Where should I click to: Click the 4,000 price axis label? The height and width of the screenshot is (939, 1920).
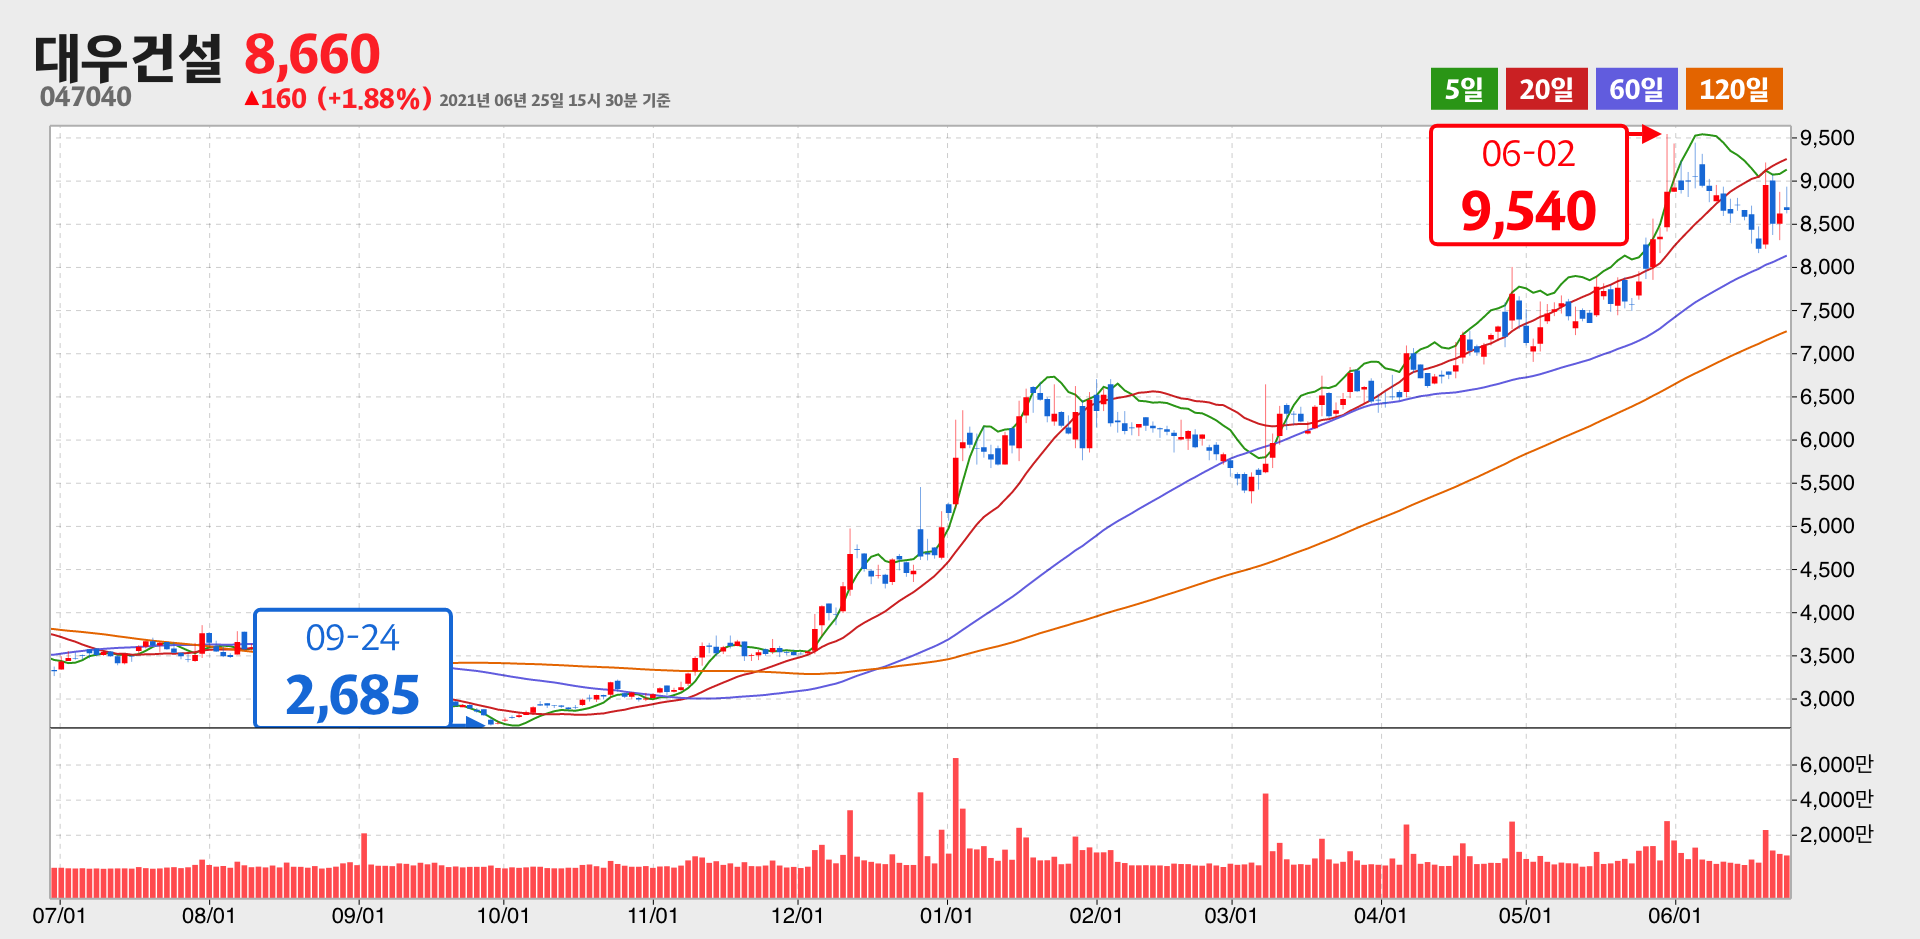click(1827, 613)
